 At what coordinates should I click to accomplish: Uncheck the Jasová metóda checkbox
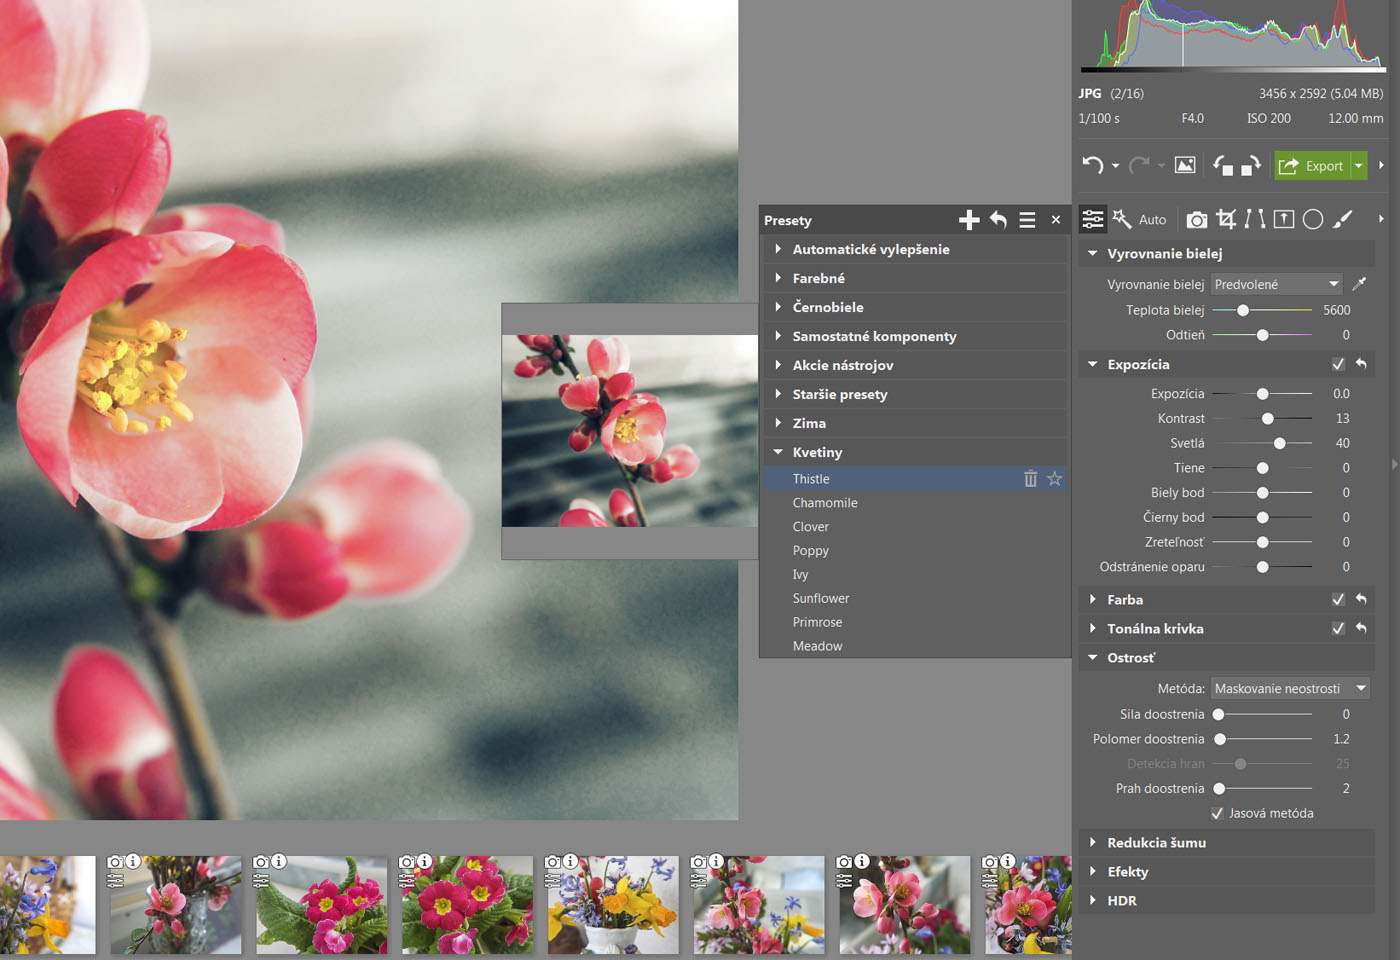coord(1217,813)
